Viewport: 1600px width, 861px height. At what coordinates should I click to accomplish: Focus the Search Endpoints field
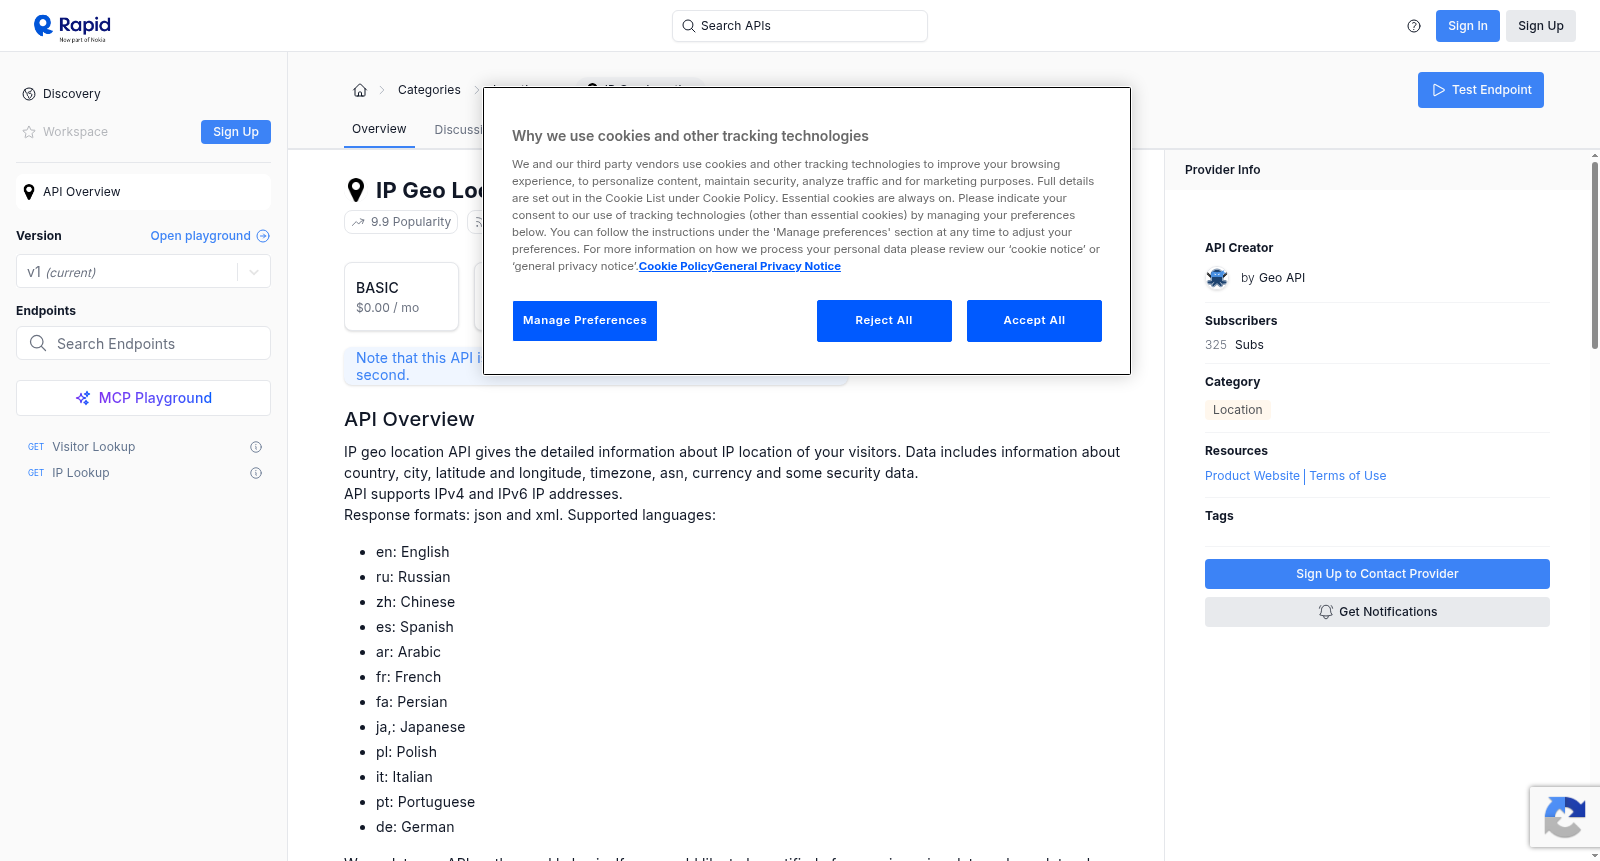point(143,343)
